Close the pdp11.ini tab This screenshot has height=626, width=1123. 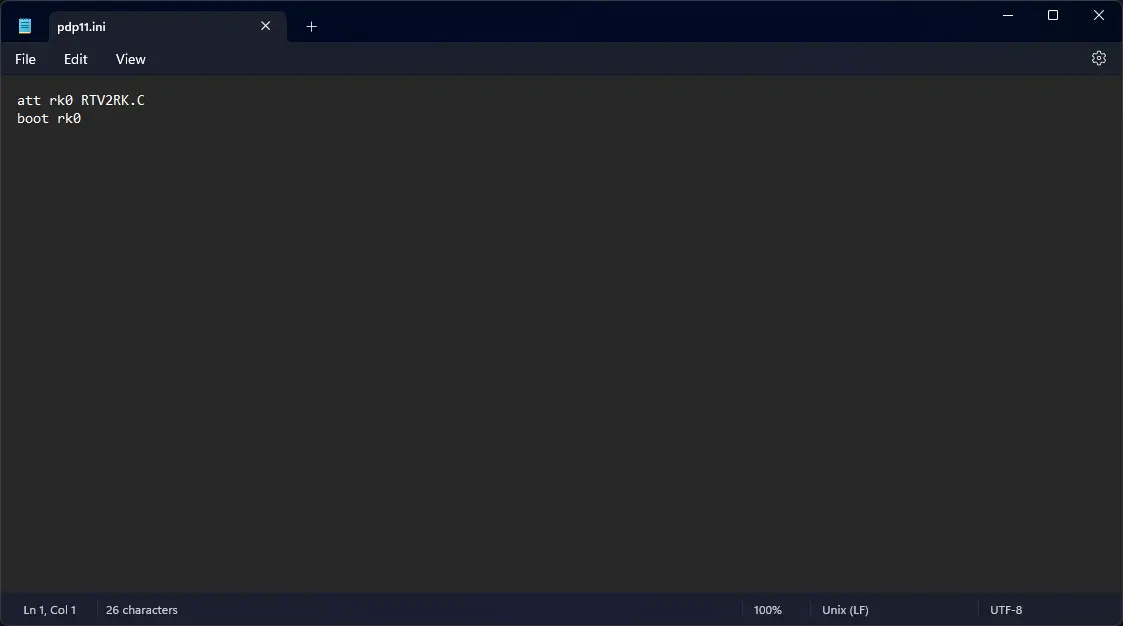click(266, 26)
